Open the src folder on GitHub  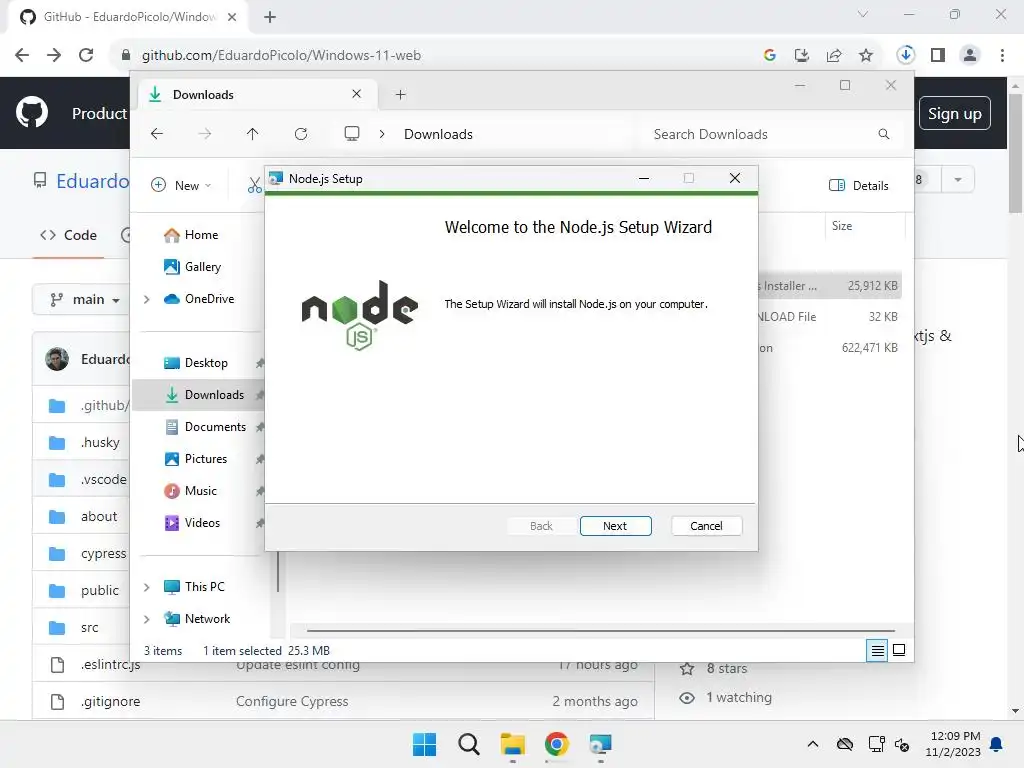[x=89, y=628]
